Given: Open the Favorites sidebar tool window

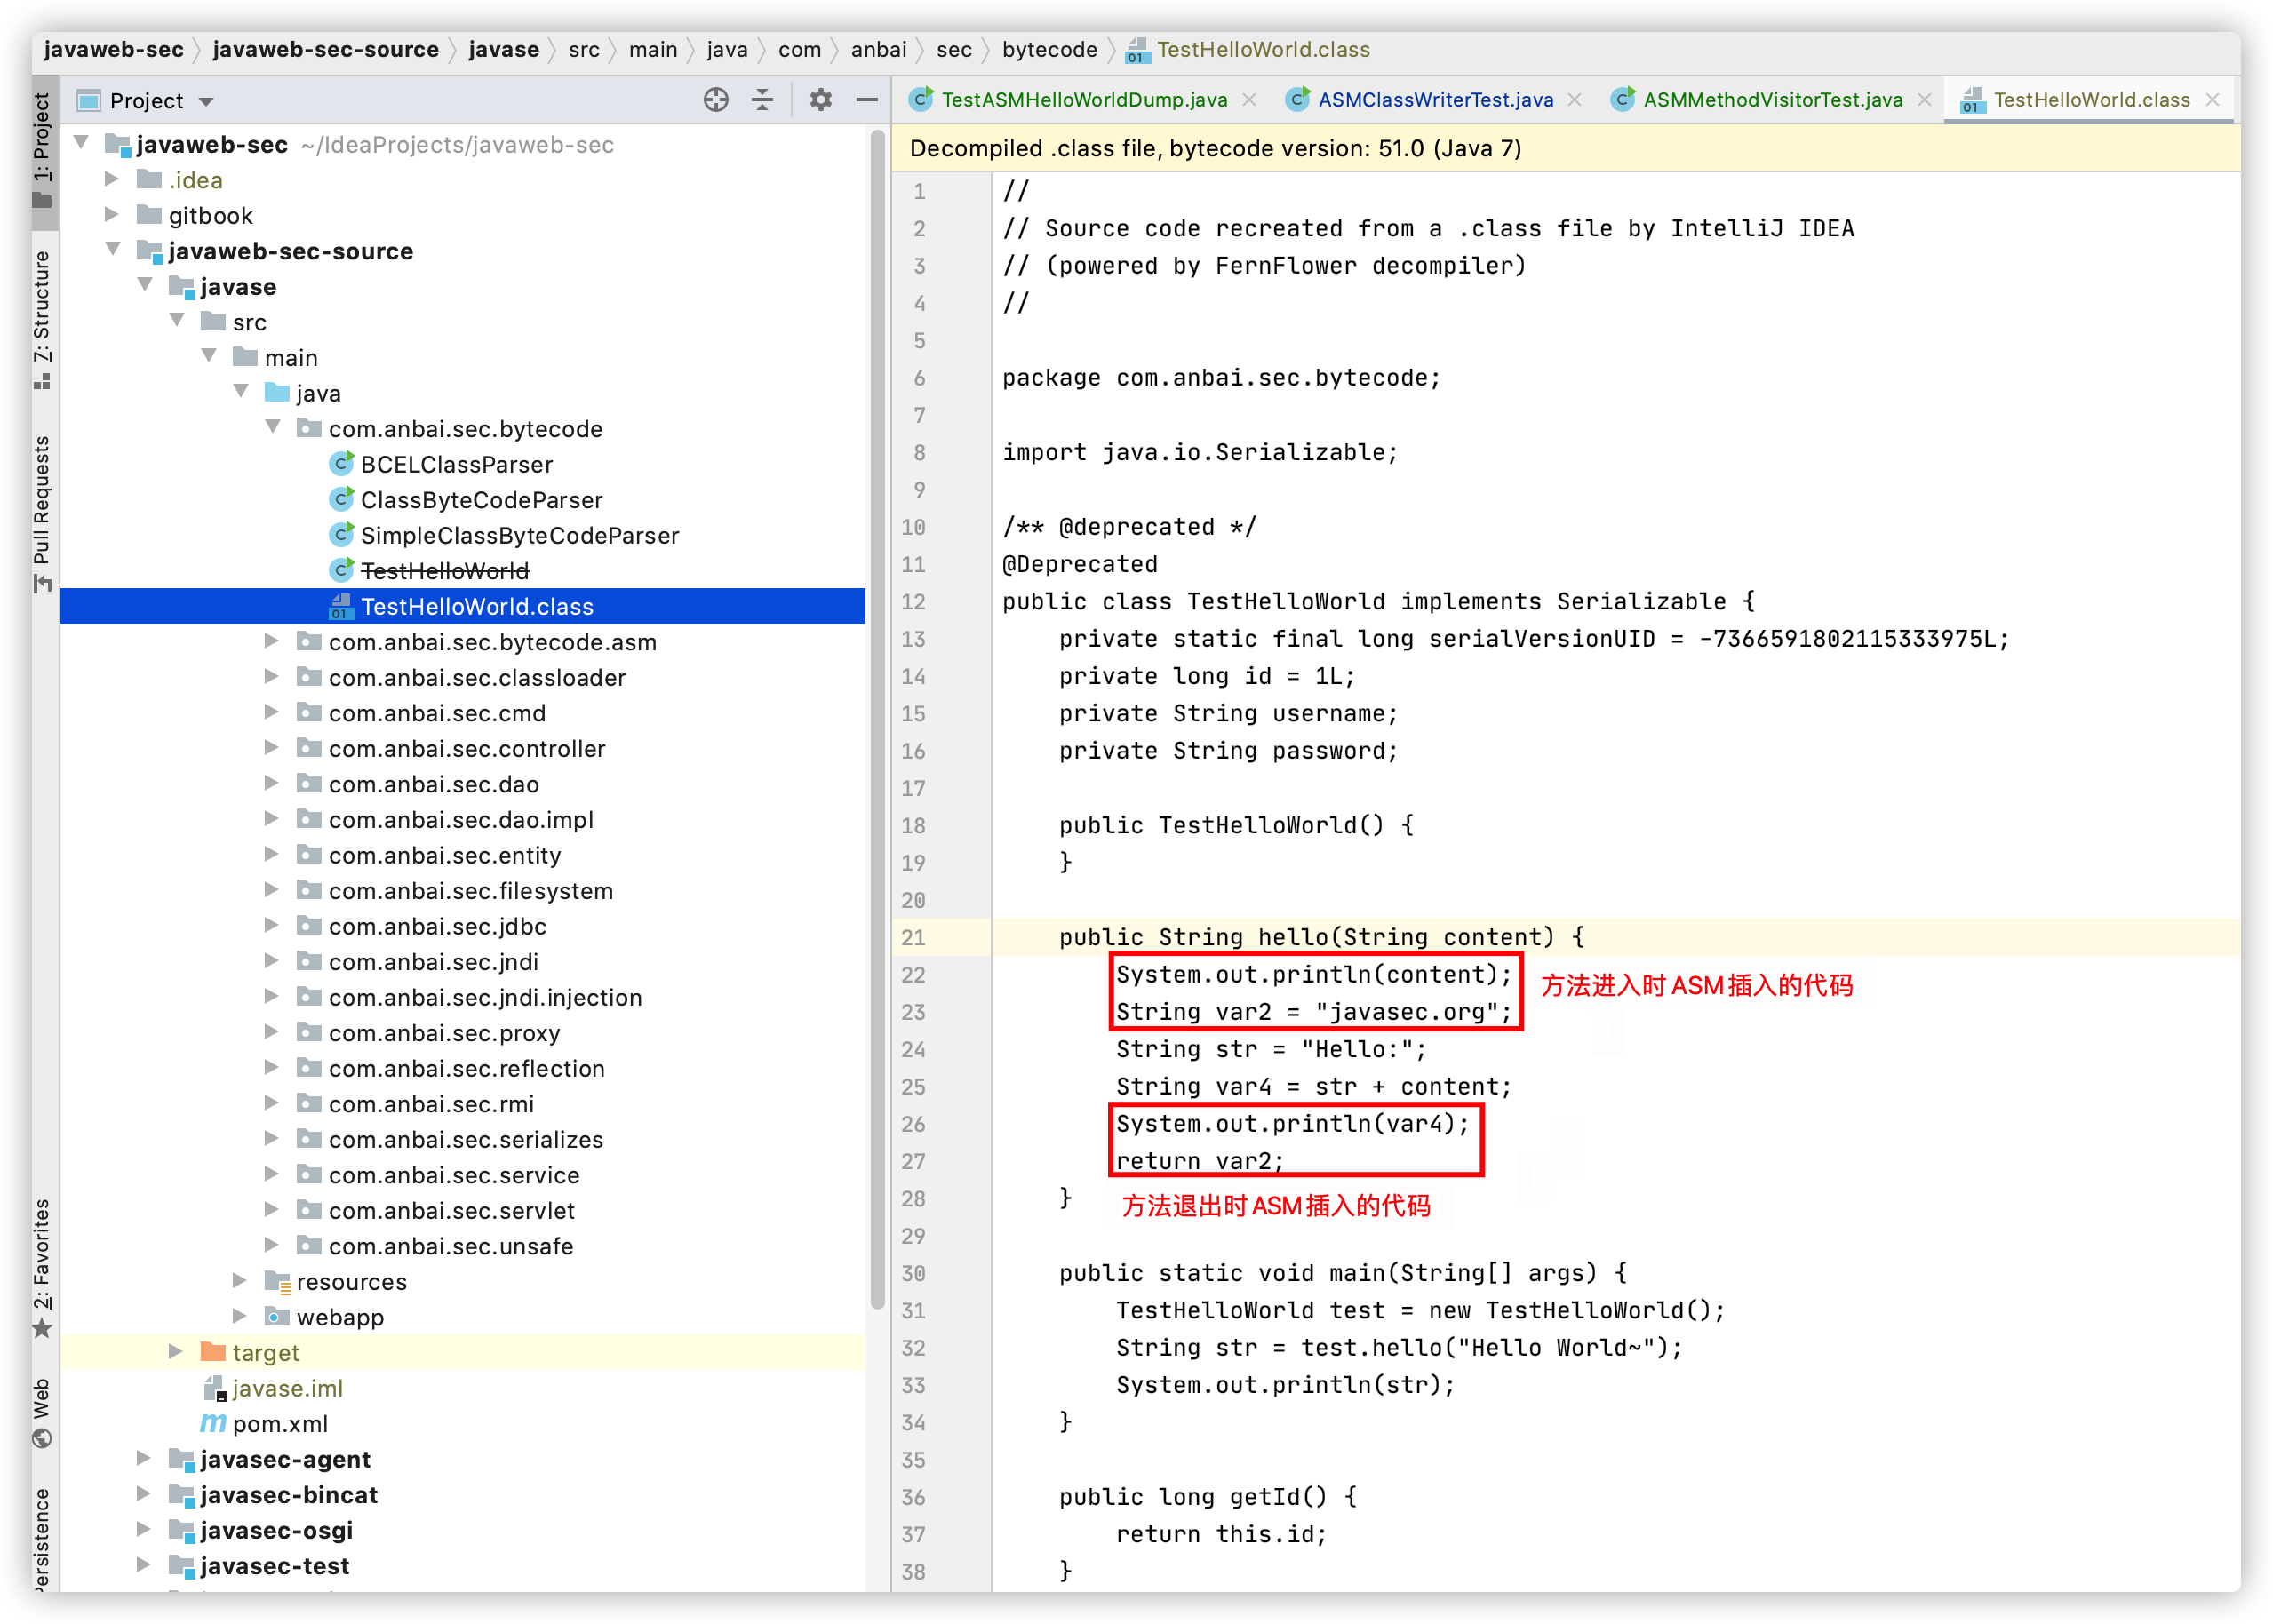Looking at the screenshot, I should click(x=42, y=1265).
